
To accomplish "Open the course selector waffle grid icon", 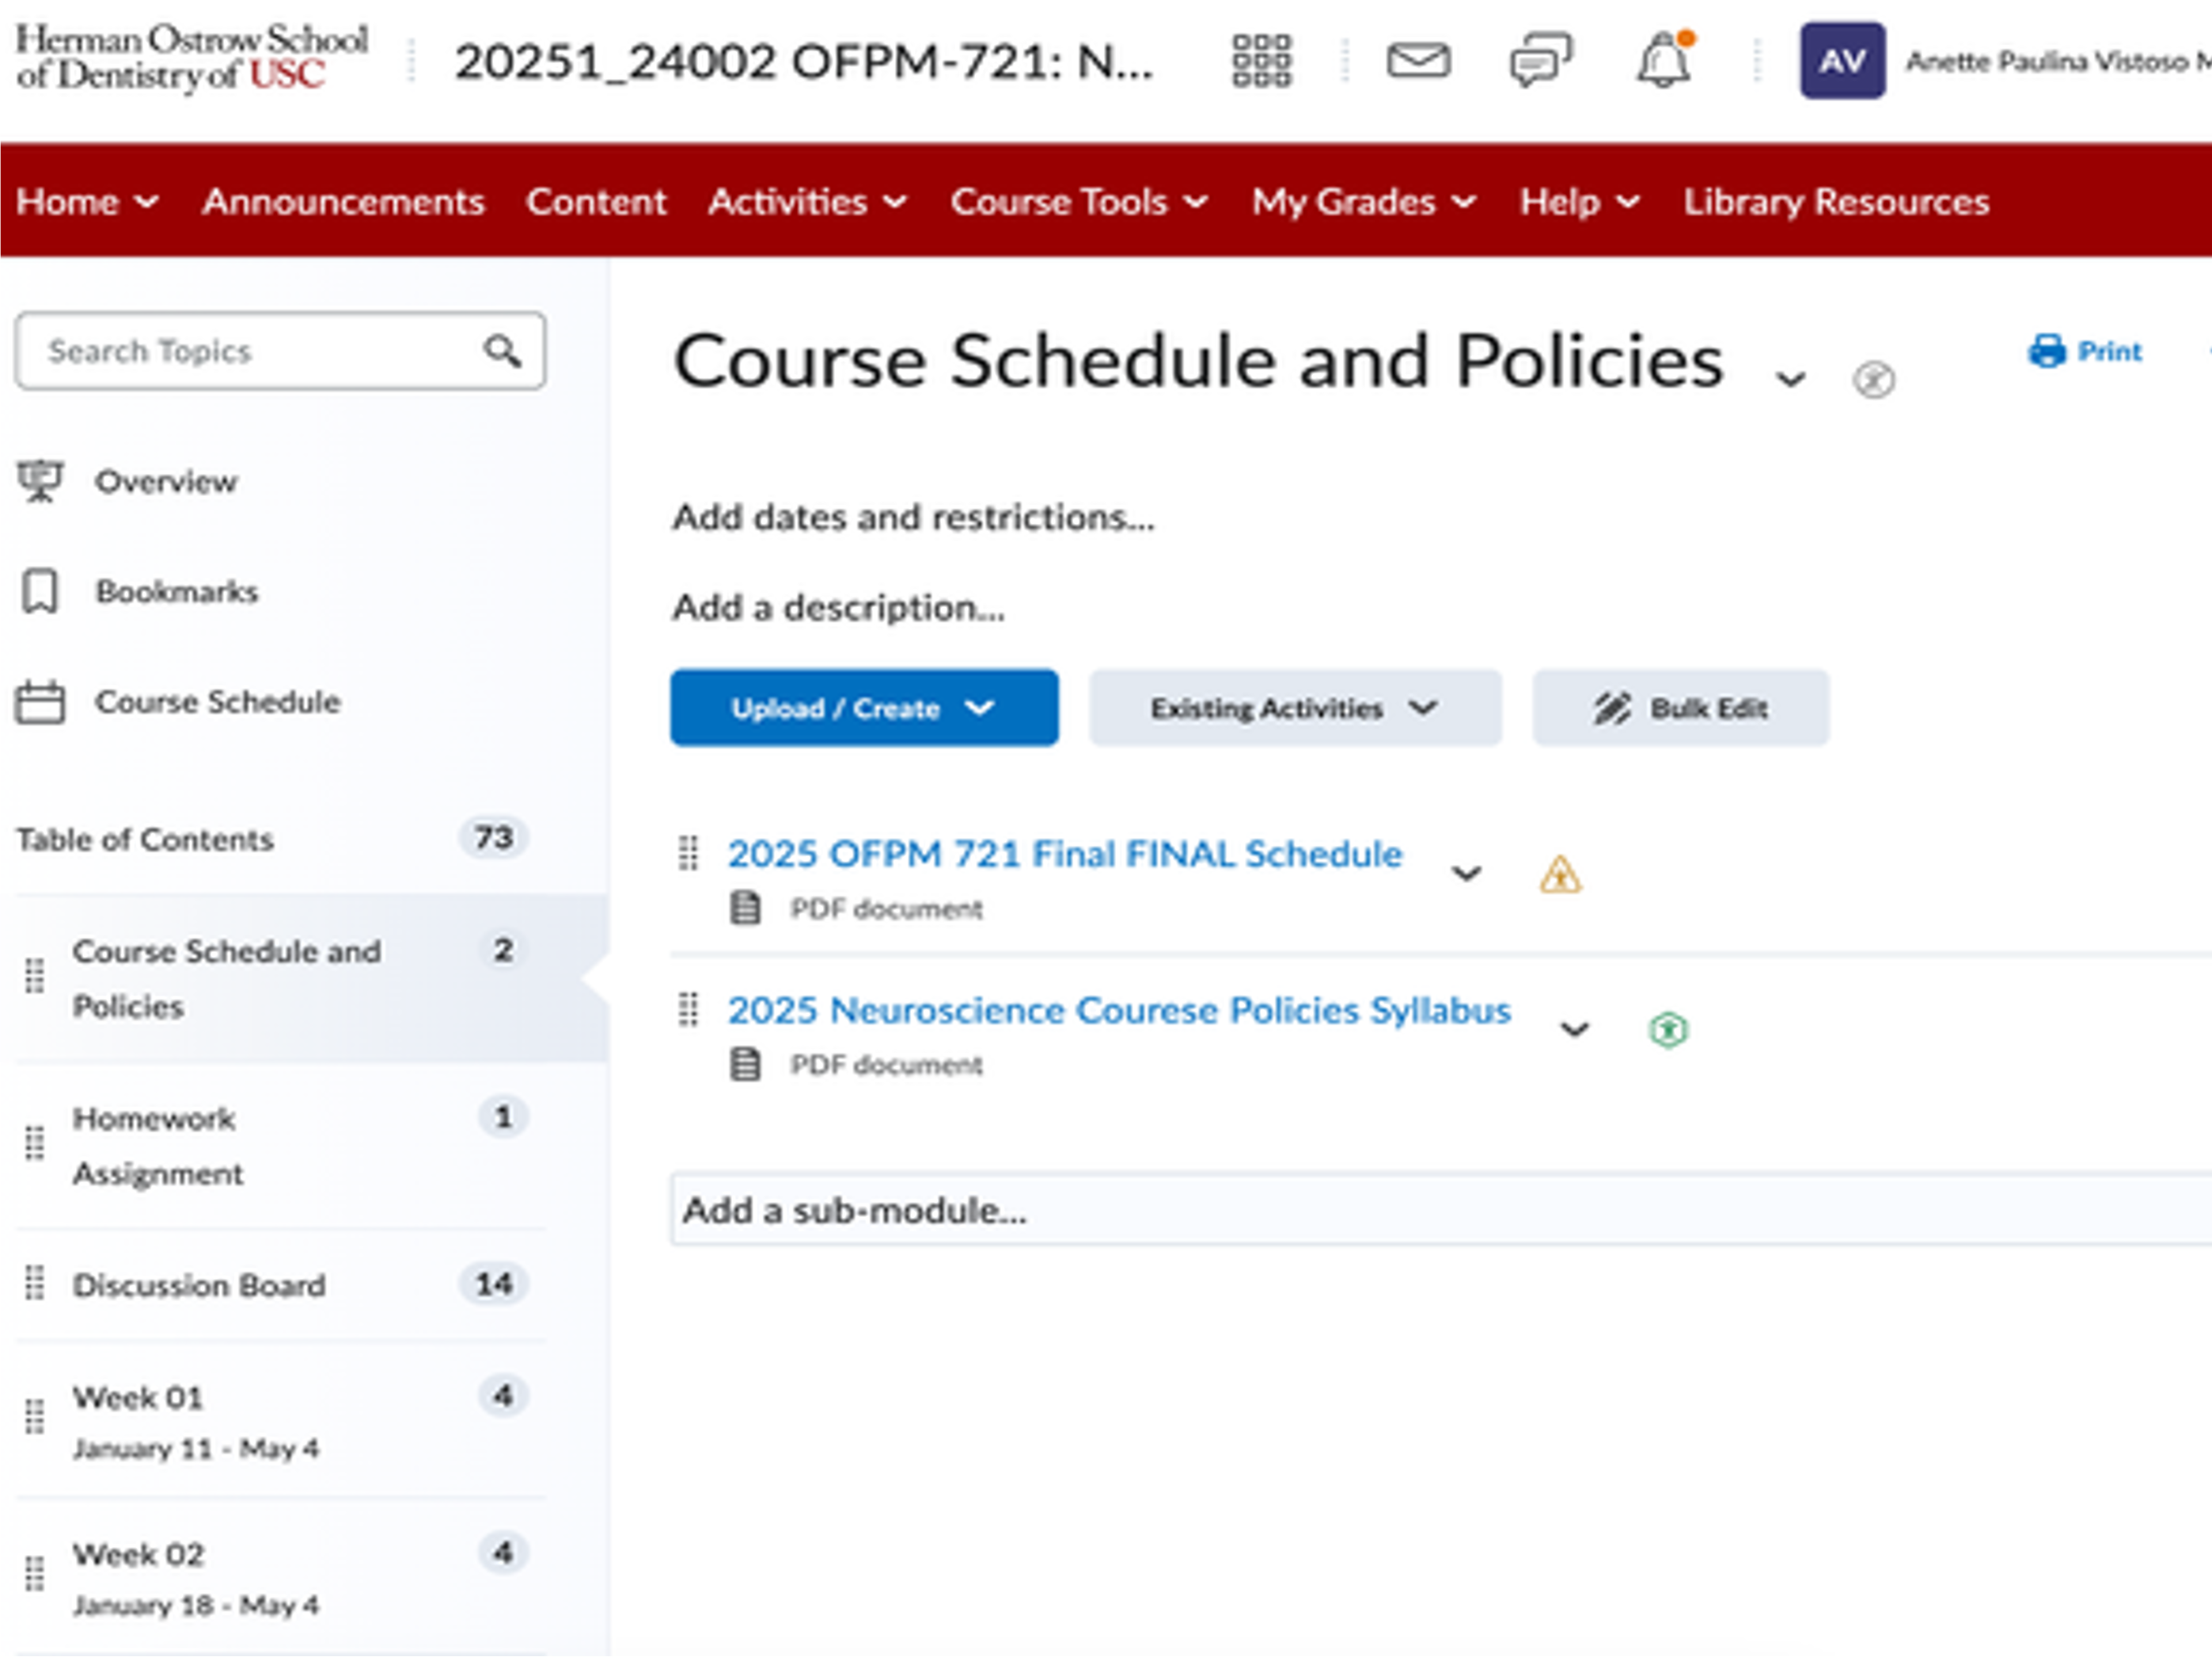I will (x=1261, y=61).
